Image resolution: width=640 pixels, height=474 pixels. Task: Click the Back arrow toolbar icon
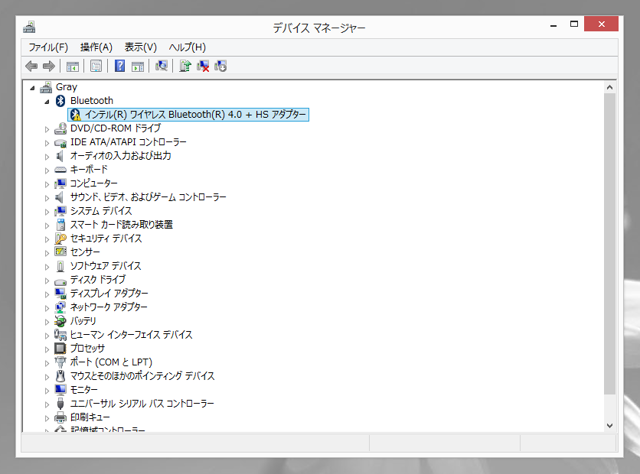click(x=31, y=66)
